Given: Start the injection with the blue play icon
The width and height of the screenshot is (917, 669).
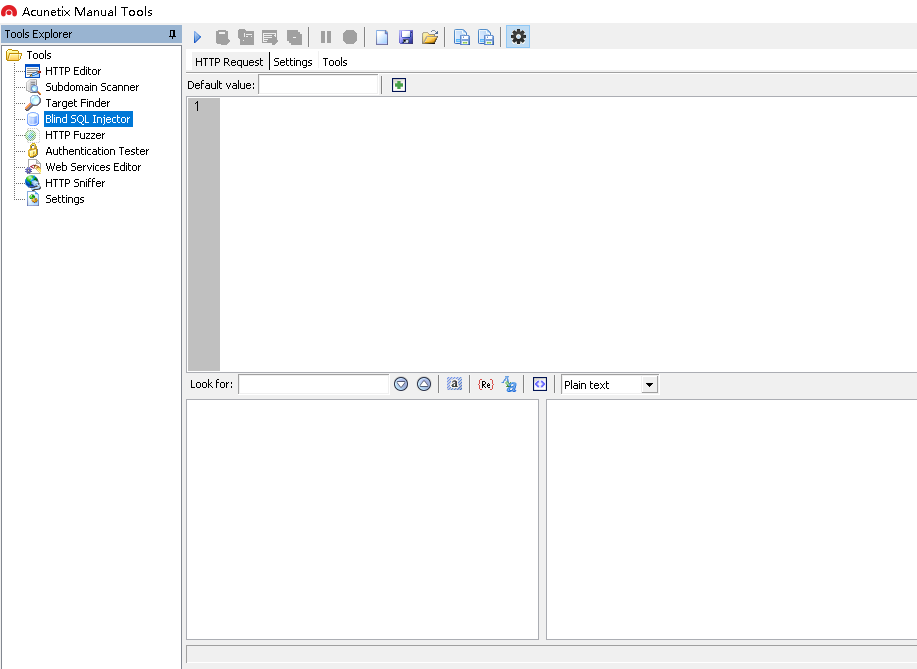Looking at the screenshot, I should pyautogui.click(x=198, y=37).
